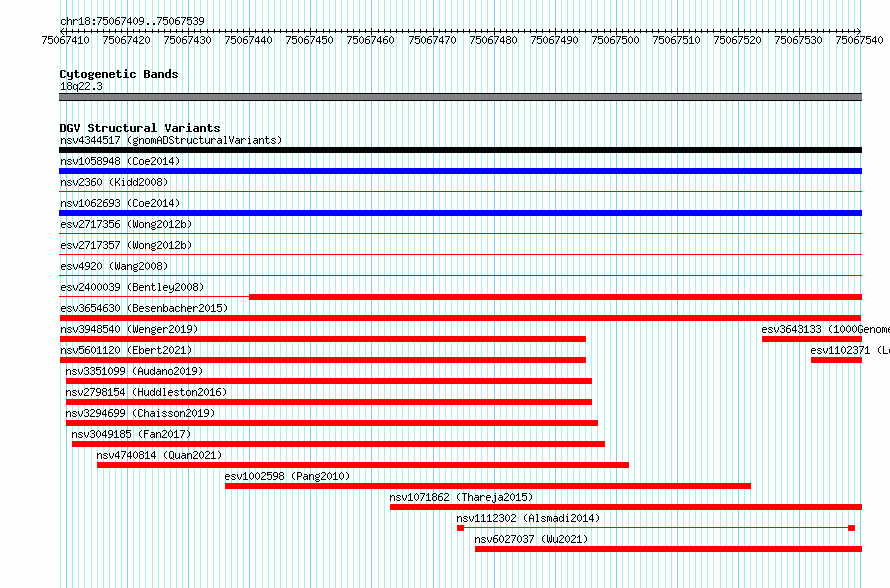Open esv2717356 (Wong2012b) entry
This screenshot has width=890, height=588.
point(126,224)
